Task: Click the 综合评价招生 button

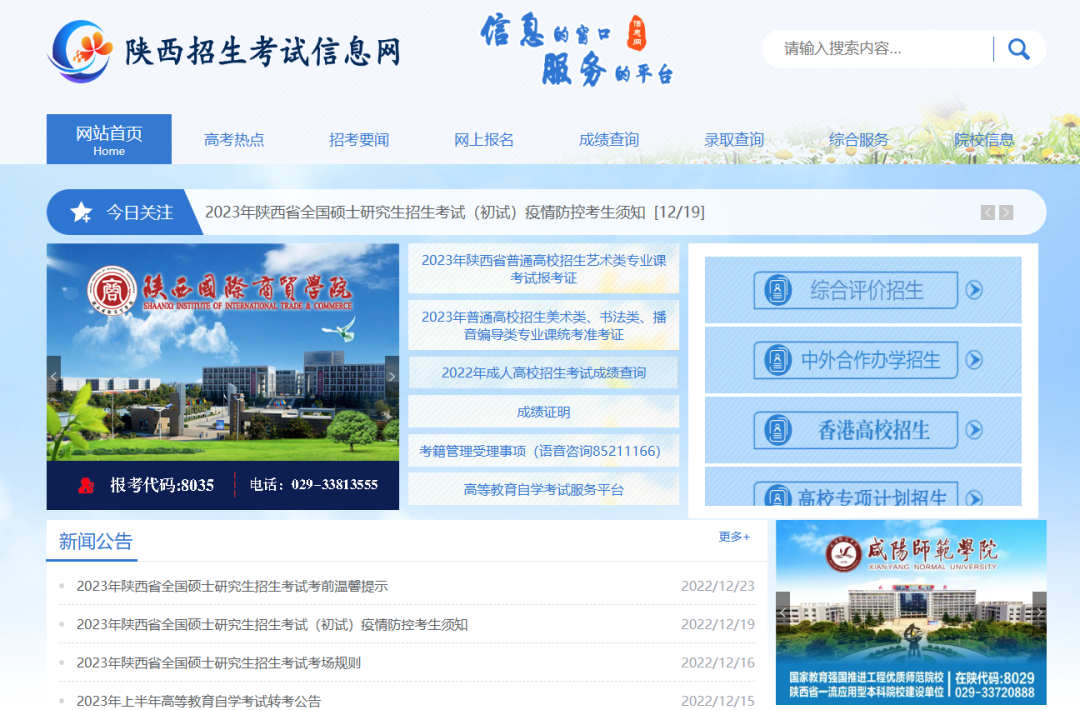Action: coord(856,290)
